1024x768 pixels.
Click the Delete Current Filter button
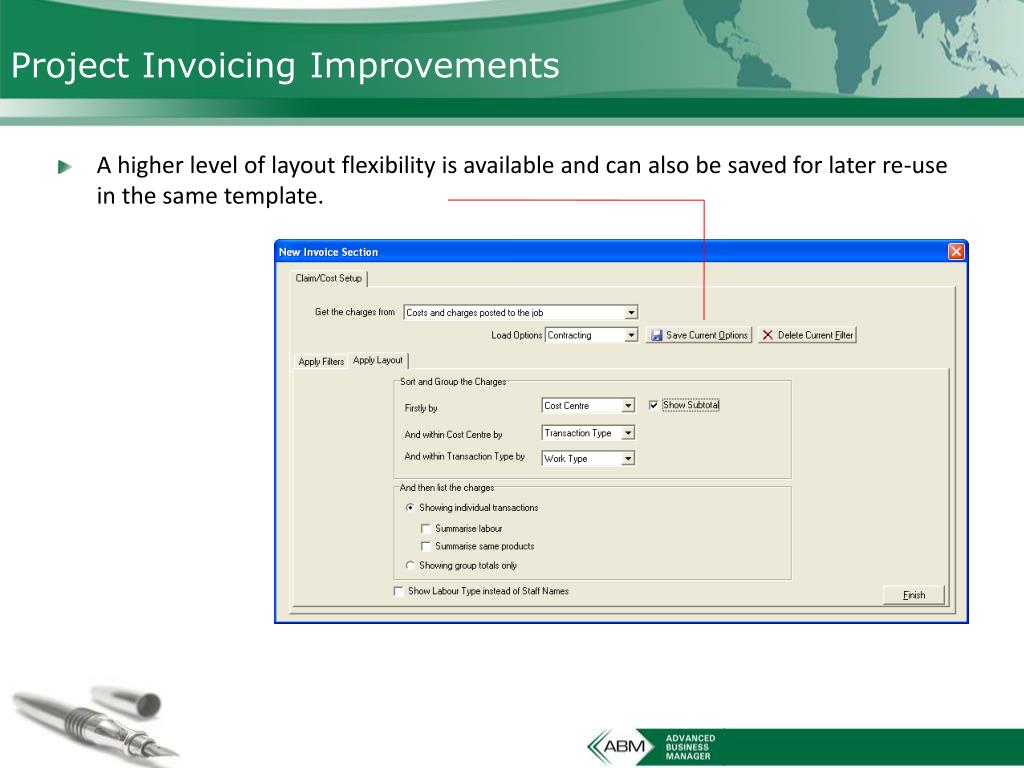[807, 335]
